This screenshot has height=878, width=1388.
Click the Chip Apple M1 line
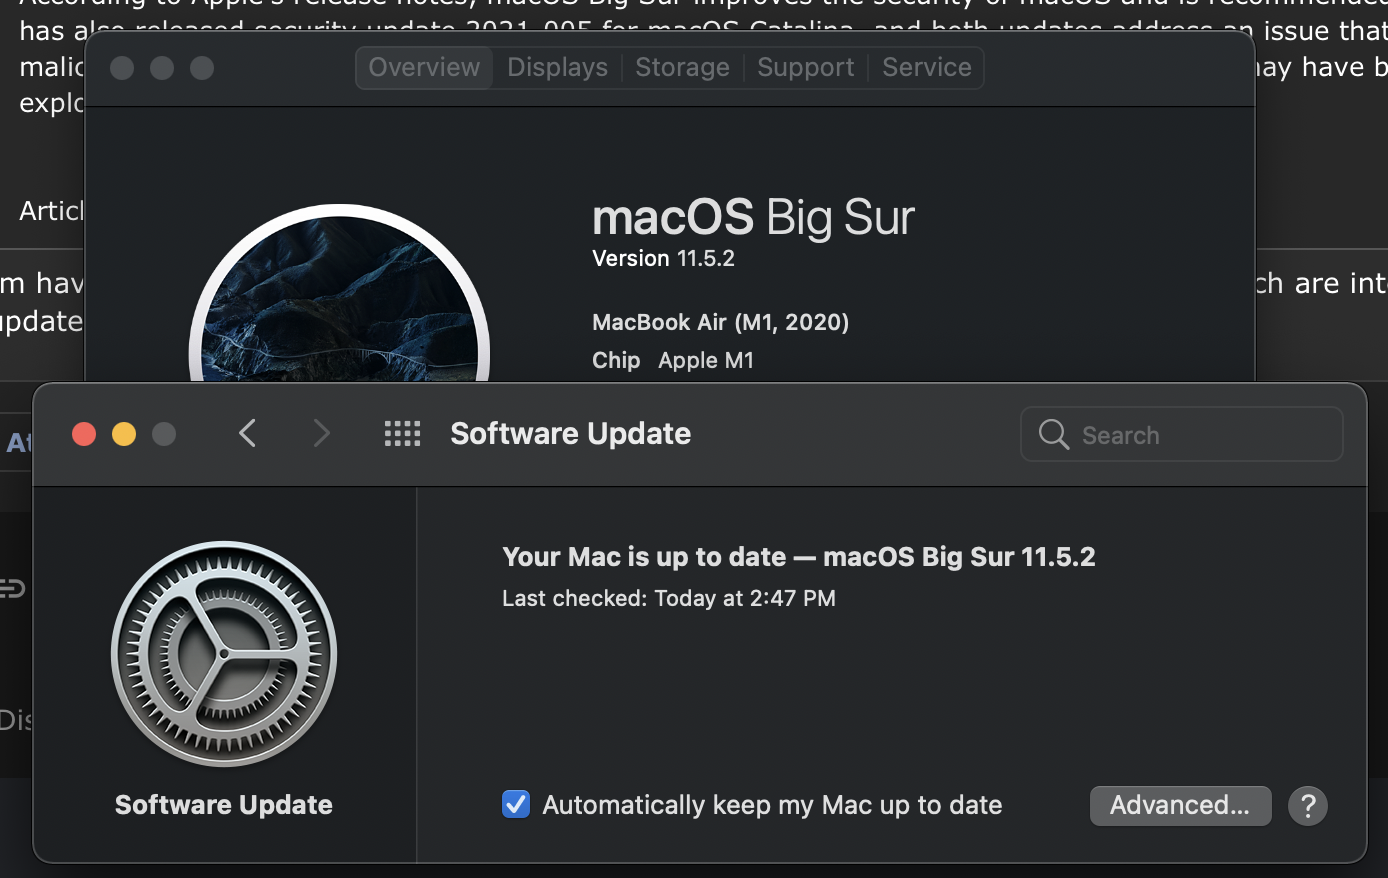pyautogui.click(x=673, y=360)
